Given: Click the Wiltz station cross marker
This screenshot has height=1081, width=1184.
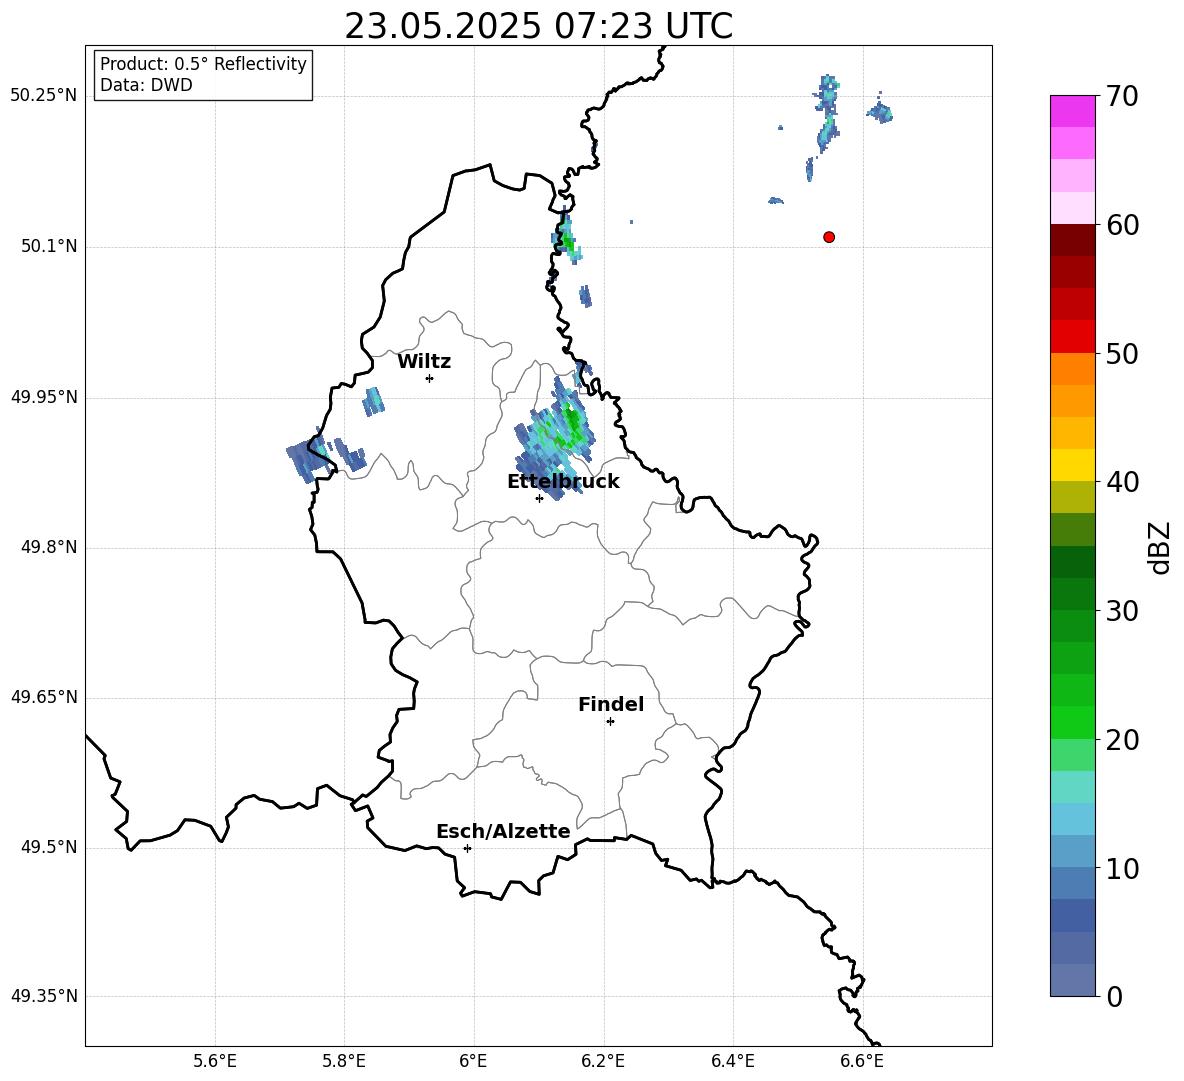Looking at the screenshot, I should (x=430, y=378).
